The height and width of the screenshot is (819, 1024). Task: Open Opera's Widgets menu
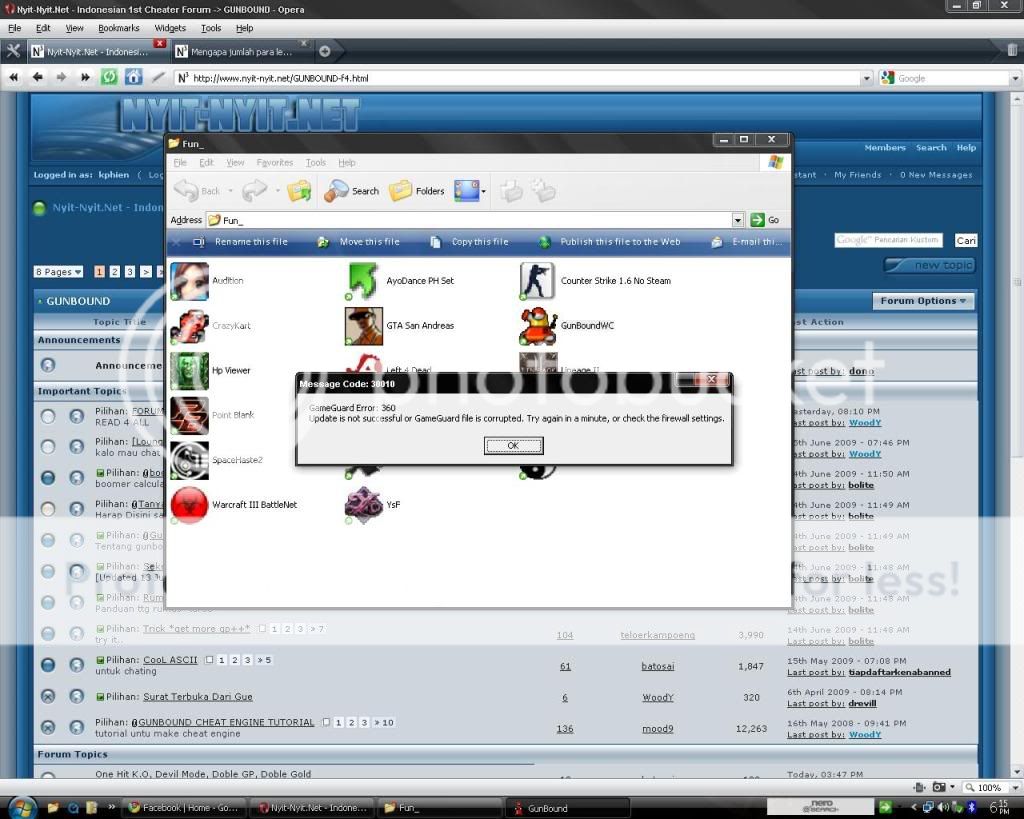click(x=170, y=28)
